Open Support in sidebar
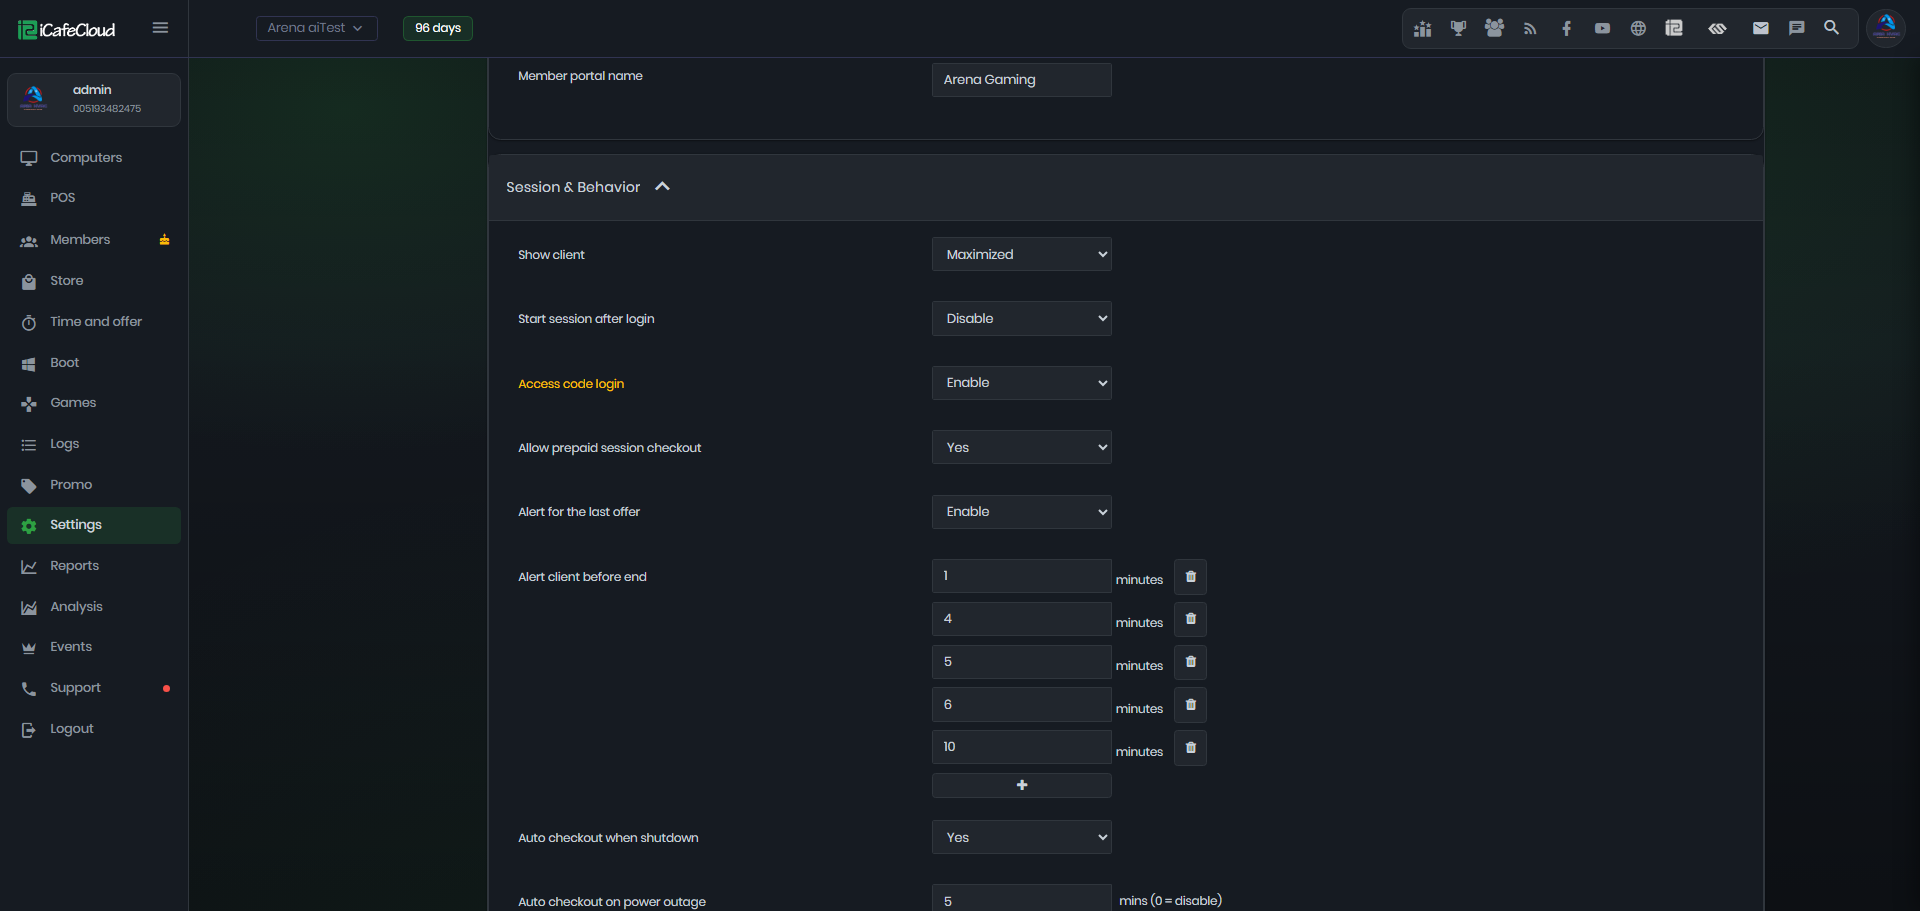Screen dimensions: 1920x911 pos(94,688)
